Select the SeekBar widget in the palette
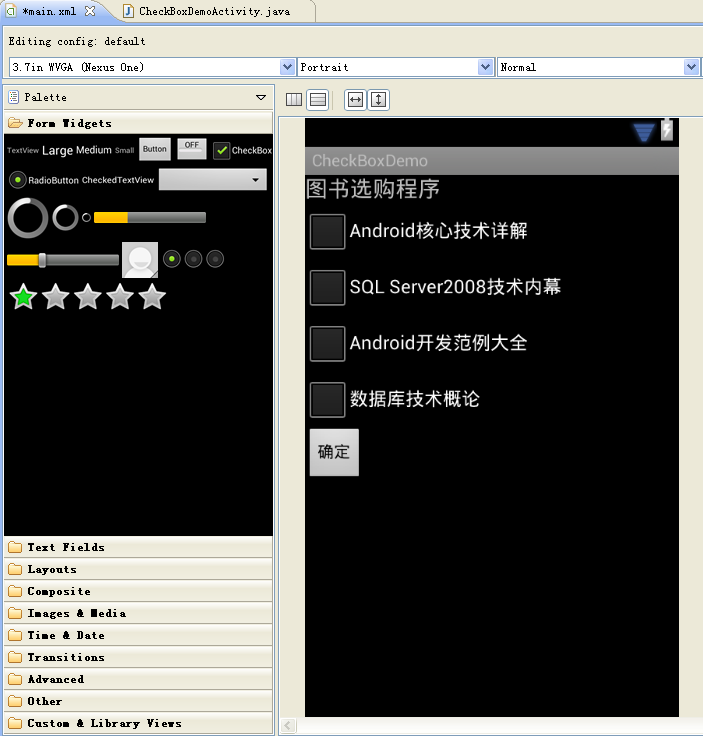The height and width of the screenshot is (736, 703). (x=63, y=260)
